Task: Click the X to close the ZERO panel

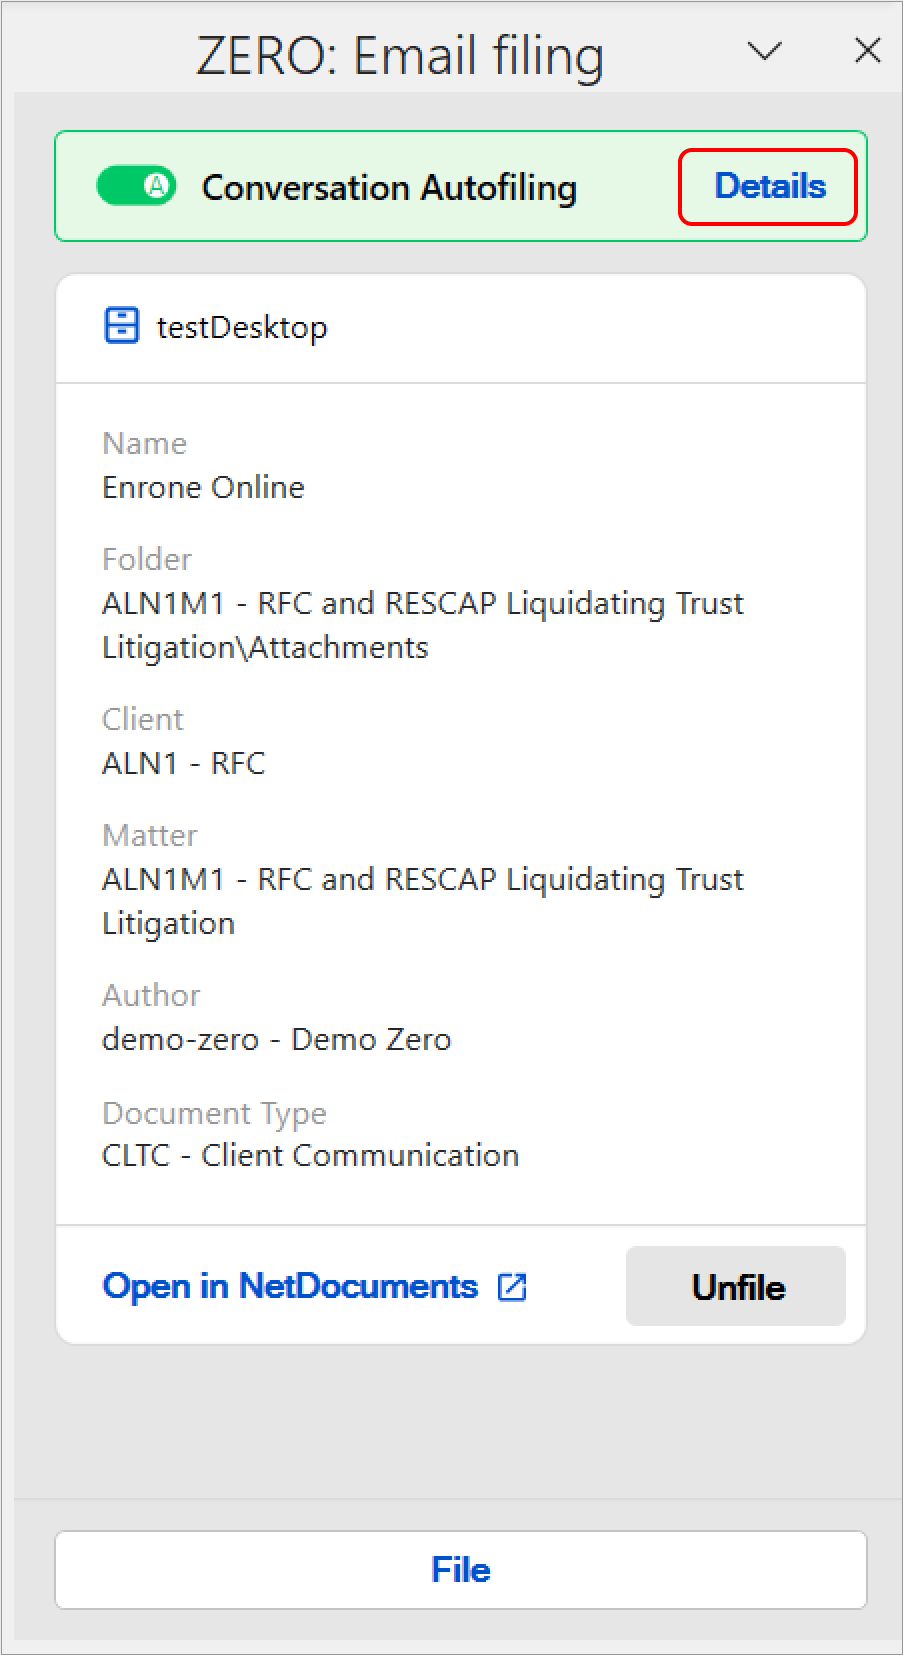Action: (x=866, y=51)
